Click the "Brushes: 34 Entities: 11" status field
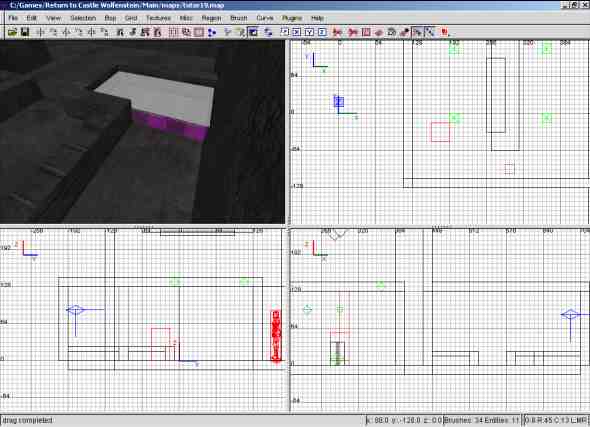This screenshot has height=427, width=590. tap(482, 420)
